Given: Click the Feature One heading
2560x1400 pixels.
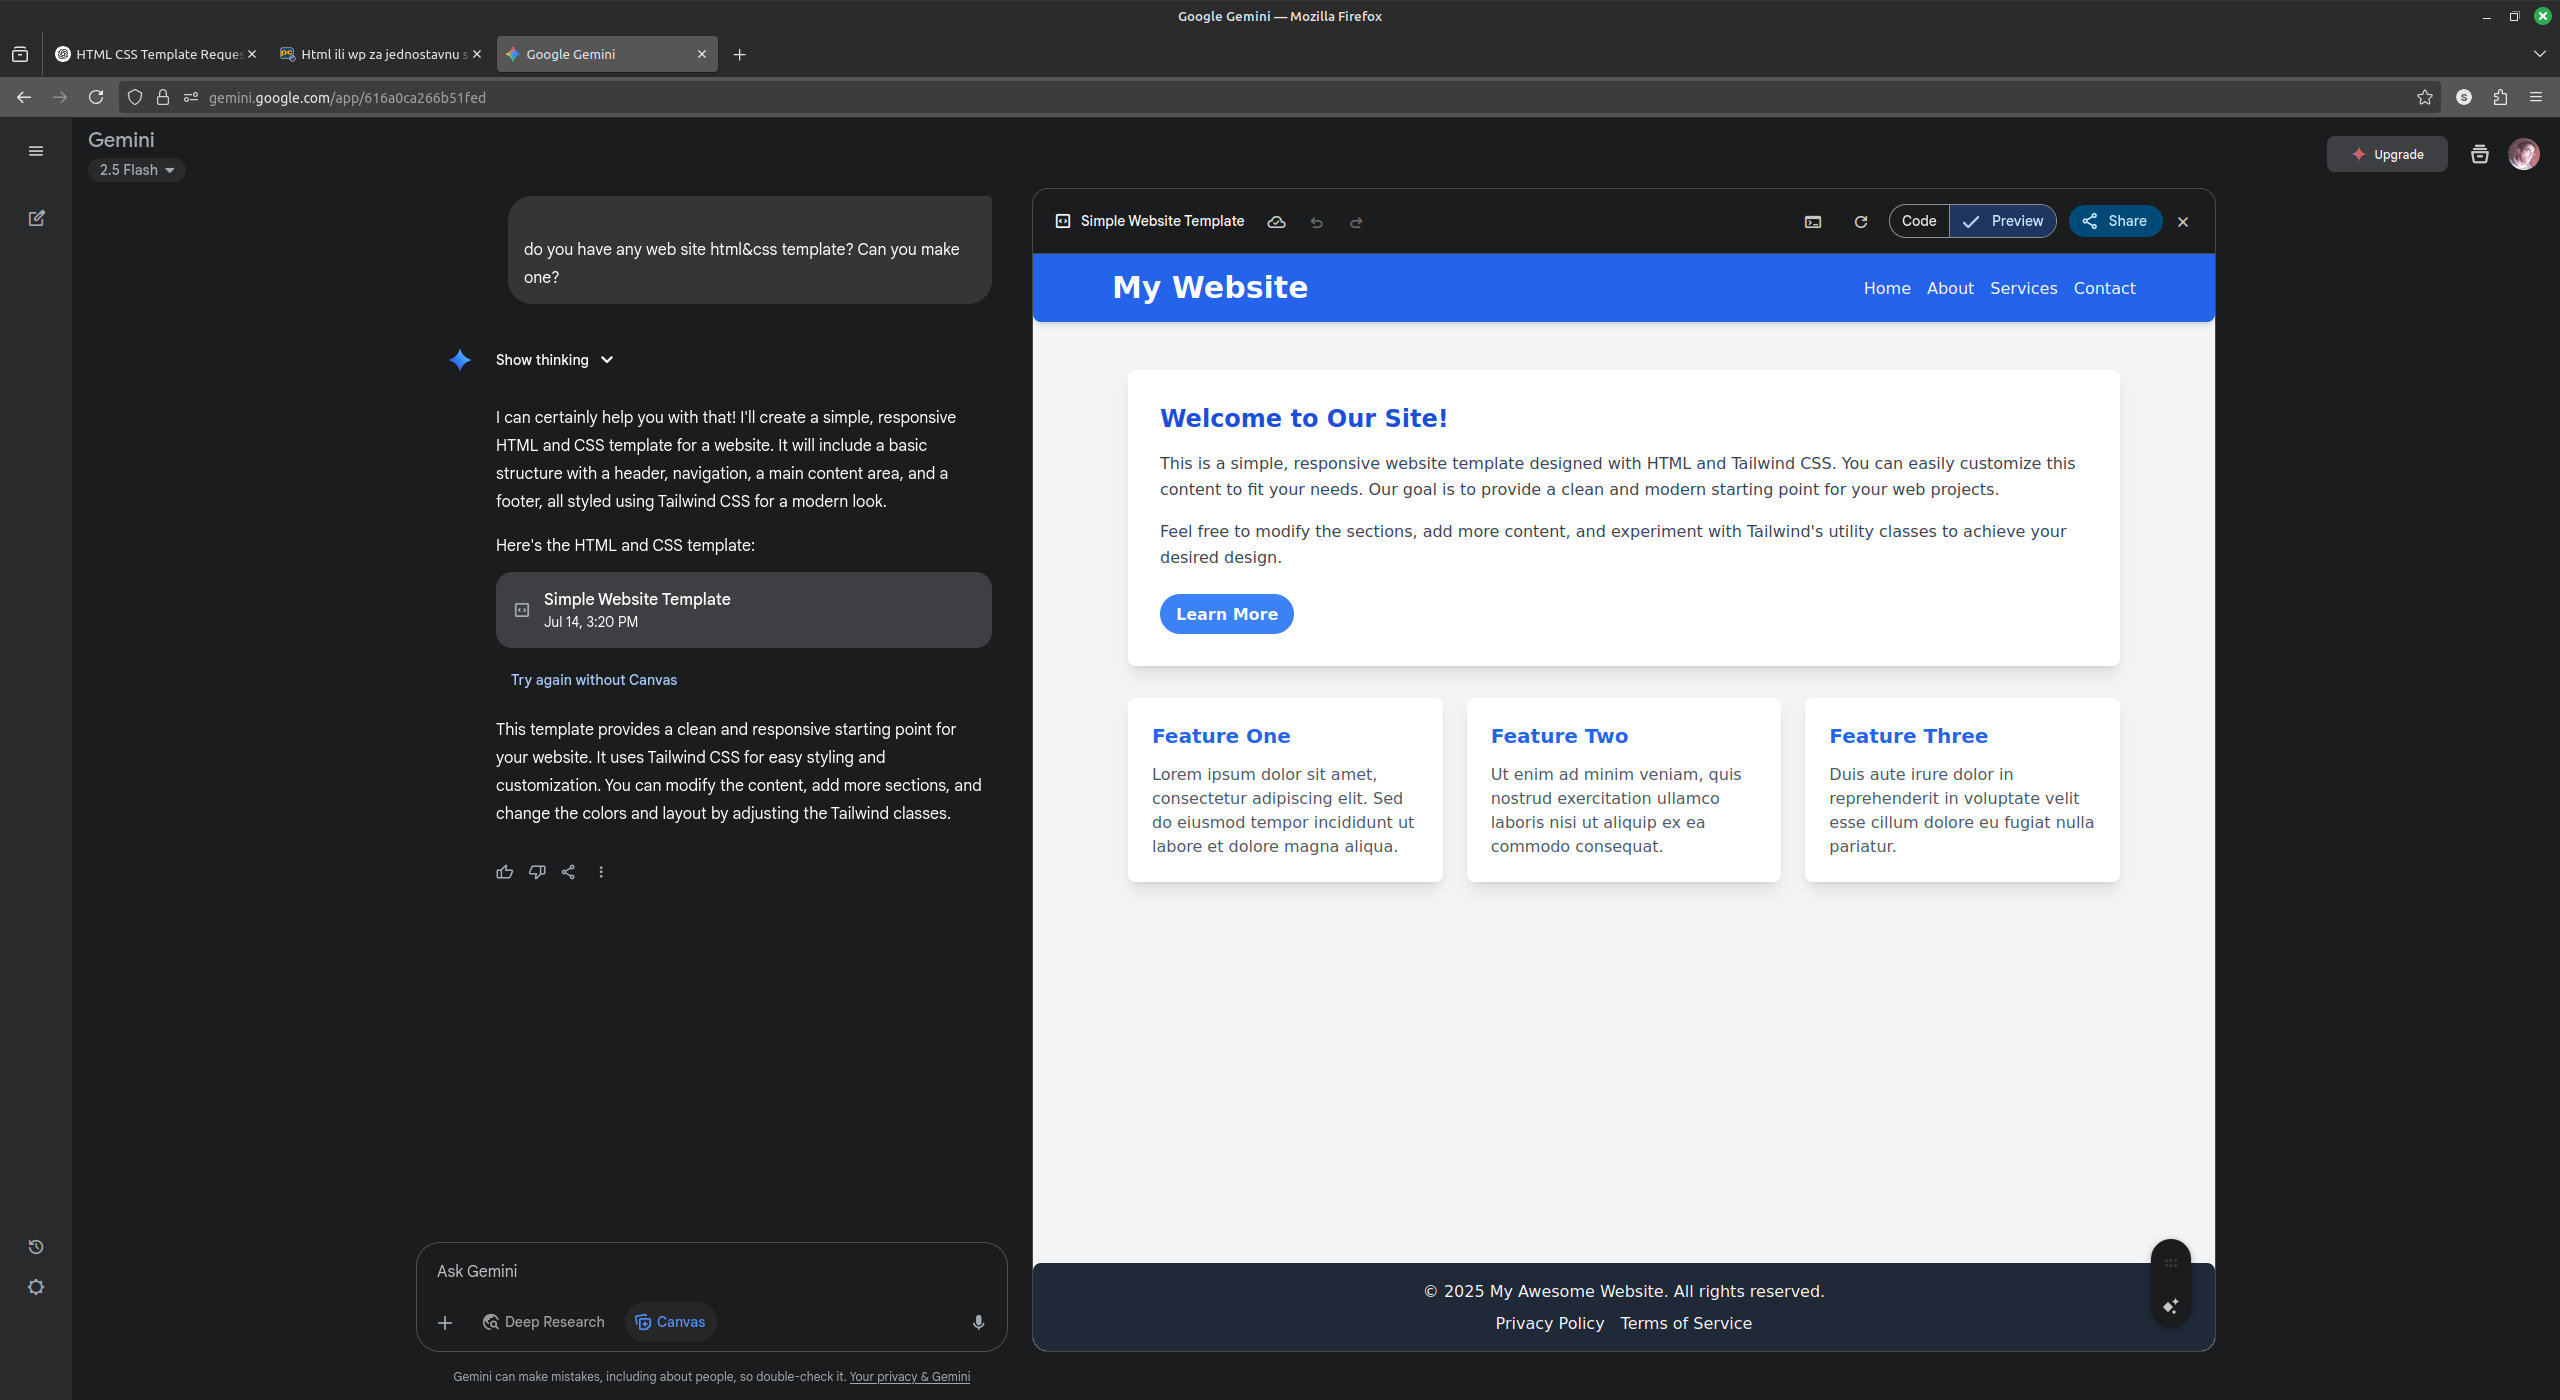Looking at the screenshot, I should [x=1221, y=736].
